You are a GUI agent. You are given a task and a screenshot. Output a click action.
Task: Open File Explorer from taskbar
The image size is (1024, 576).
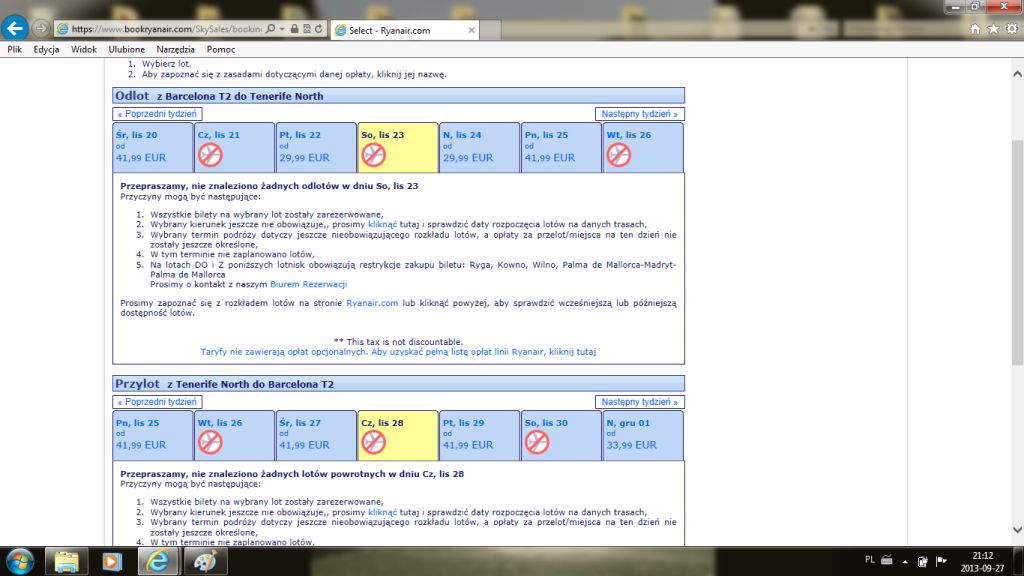click(x=67, y=561)
